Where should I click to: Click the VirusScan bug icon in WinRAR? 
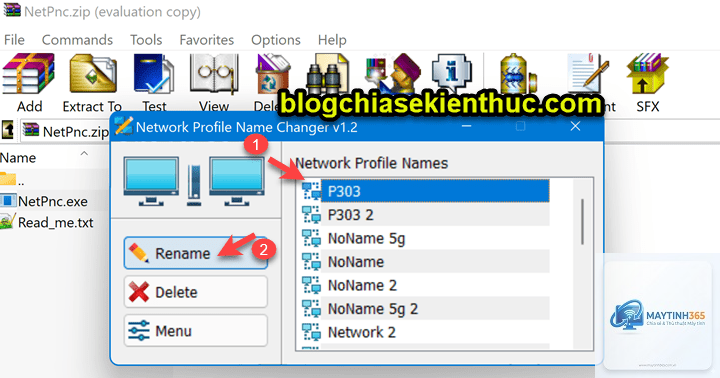[x=518, y=73]
